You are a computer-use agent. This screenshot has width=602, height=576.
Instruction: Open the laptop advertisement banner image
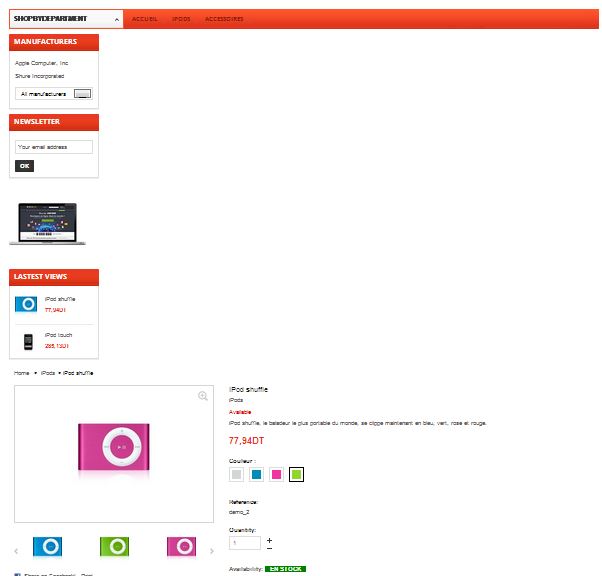click(47, 223)
